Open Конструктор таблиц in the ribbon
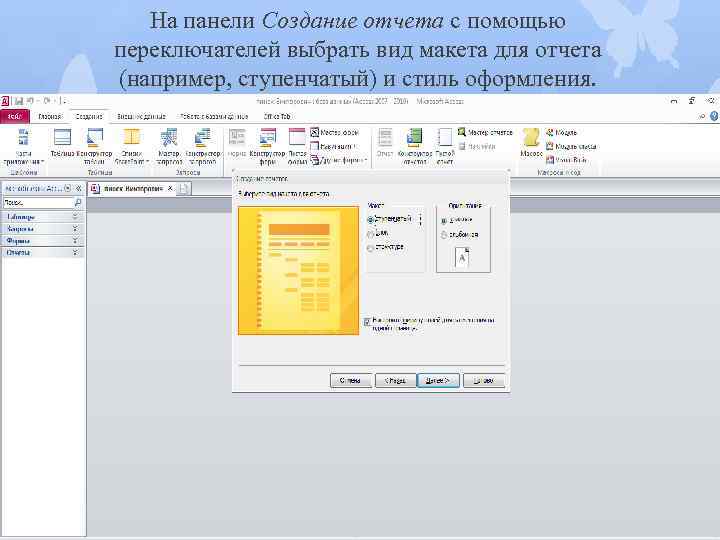The width and height of the screenshot is (720, 540). point(95,146)
